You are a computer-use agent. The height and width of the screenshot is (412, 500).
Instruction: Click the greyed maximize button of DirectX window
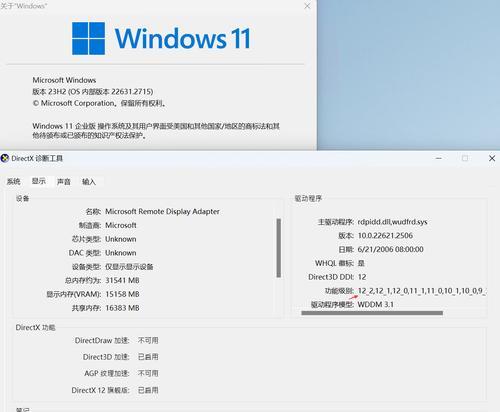[x=465, y=158]
